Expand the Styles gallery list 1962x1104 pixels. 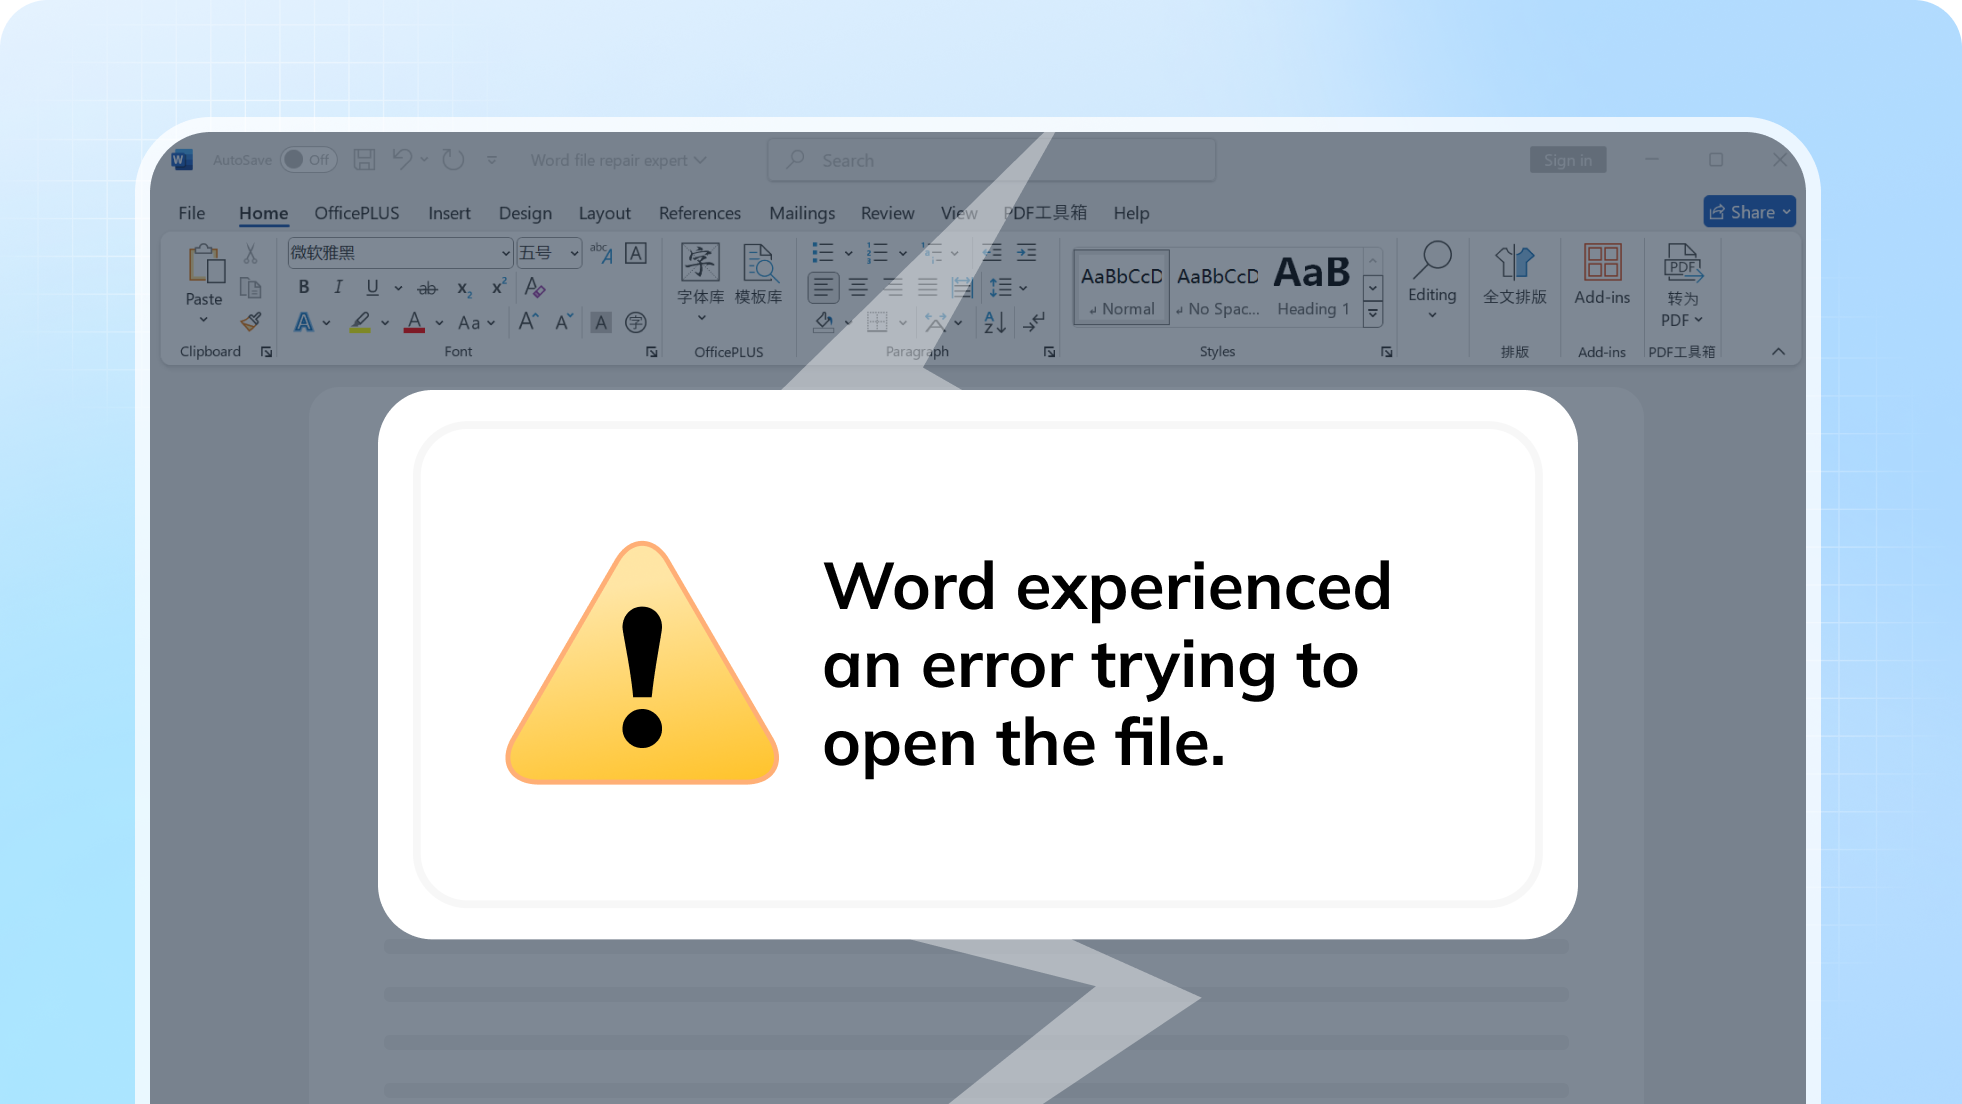point(1373,313)
